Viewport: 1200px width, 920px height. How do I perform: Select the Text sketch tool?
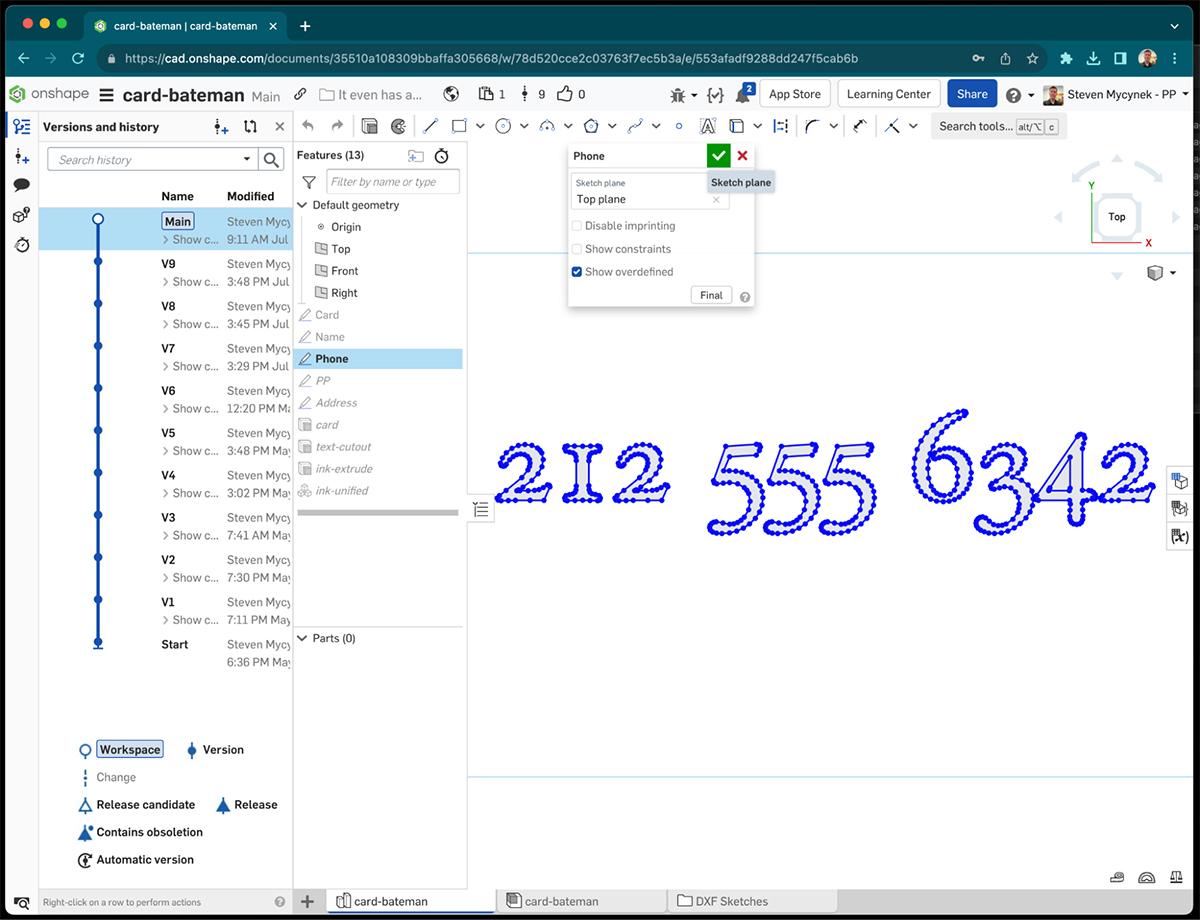[707, 126]
